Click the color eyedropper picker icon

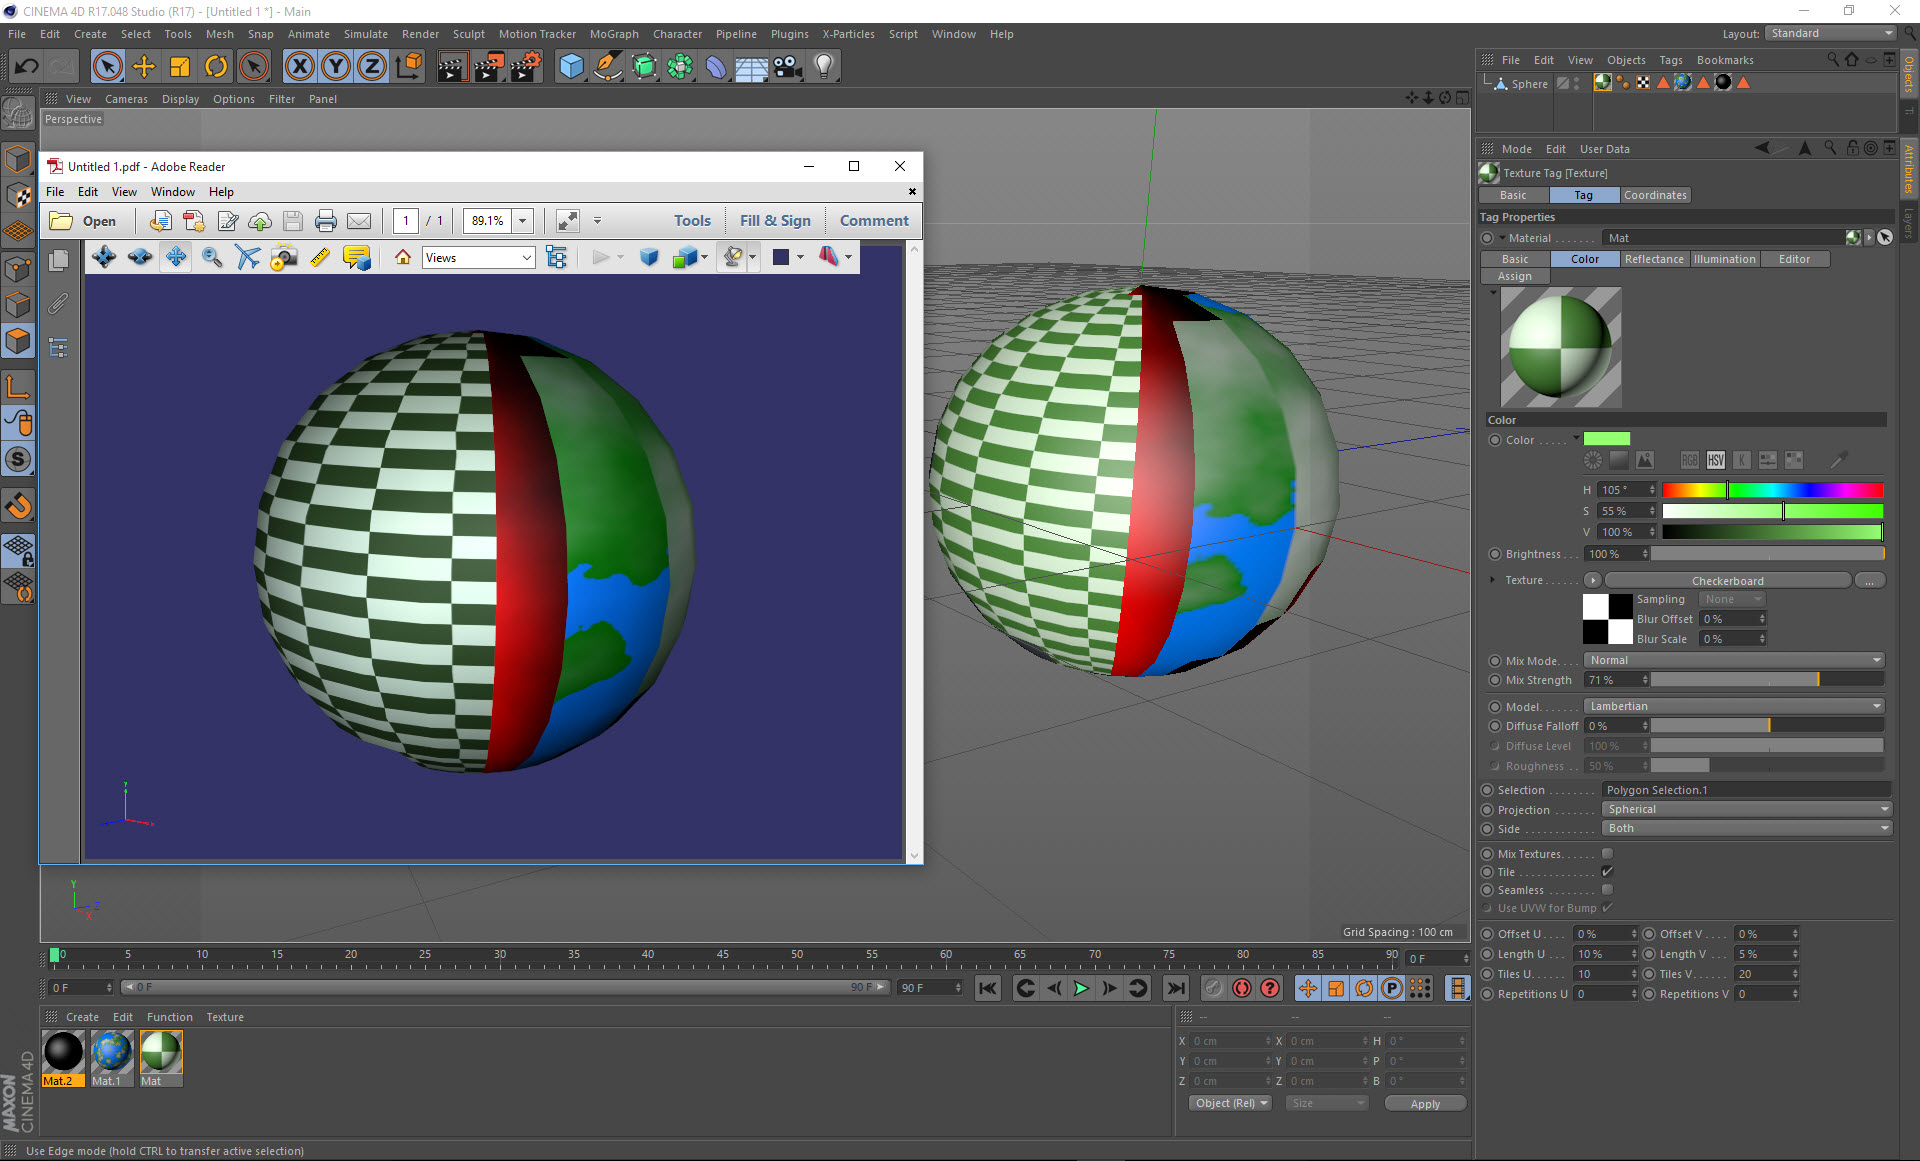coord(1839,460)
